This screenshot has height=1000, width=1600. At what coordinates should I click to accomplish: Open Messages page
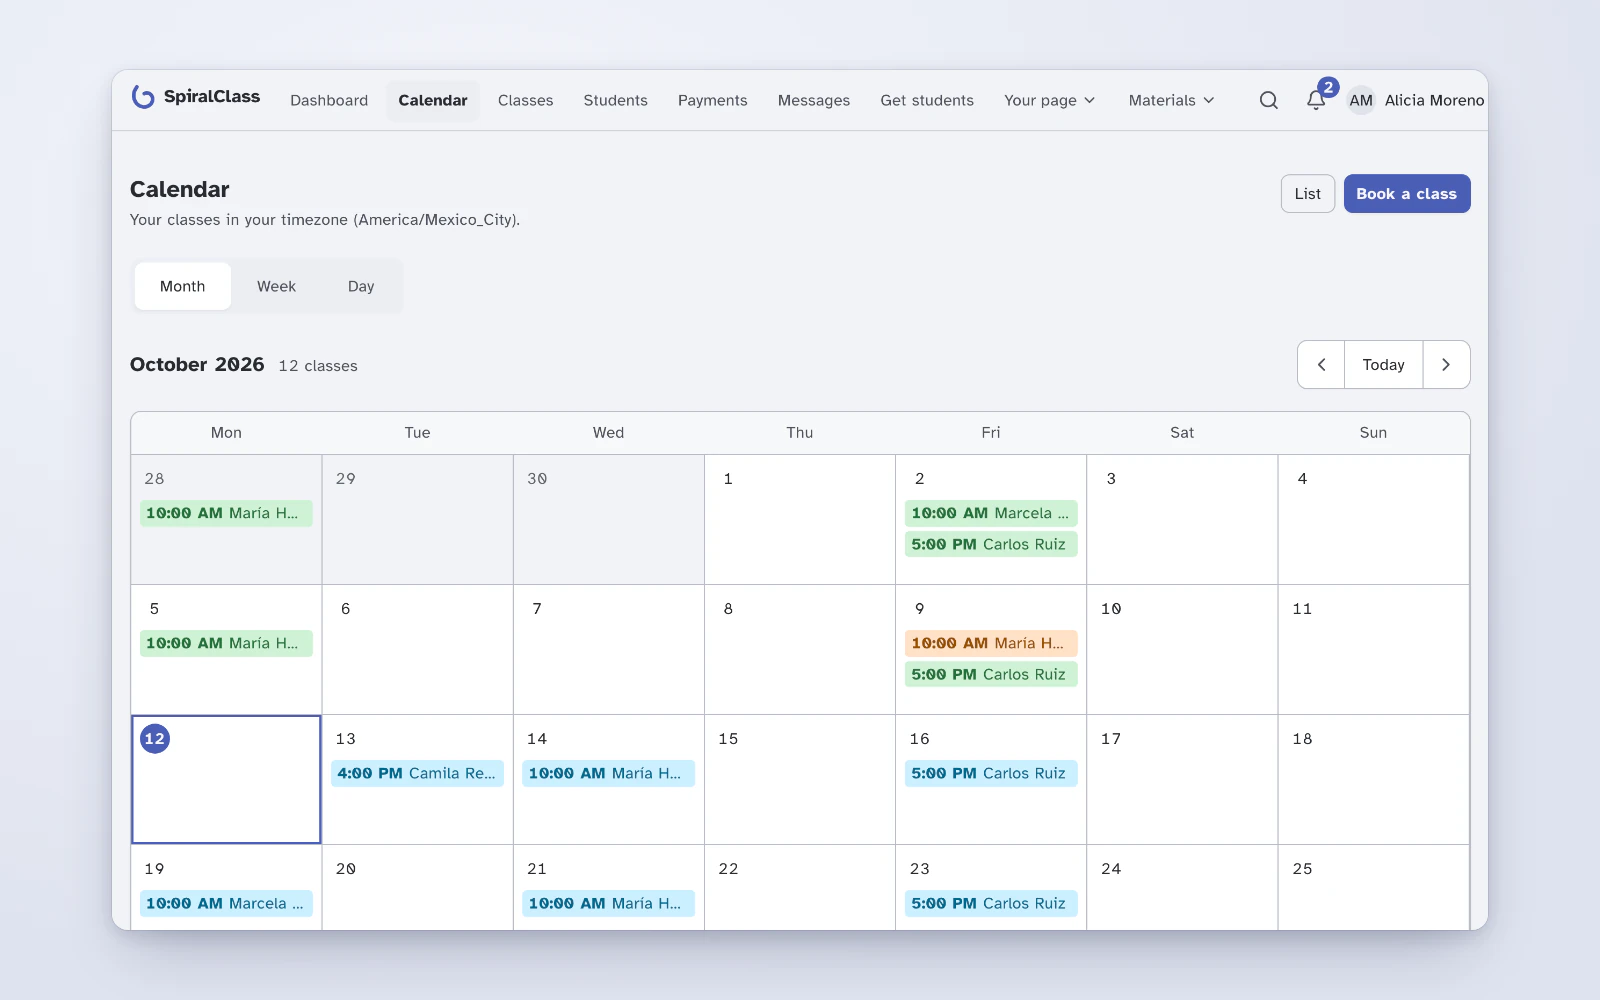[814, 100]
